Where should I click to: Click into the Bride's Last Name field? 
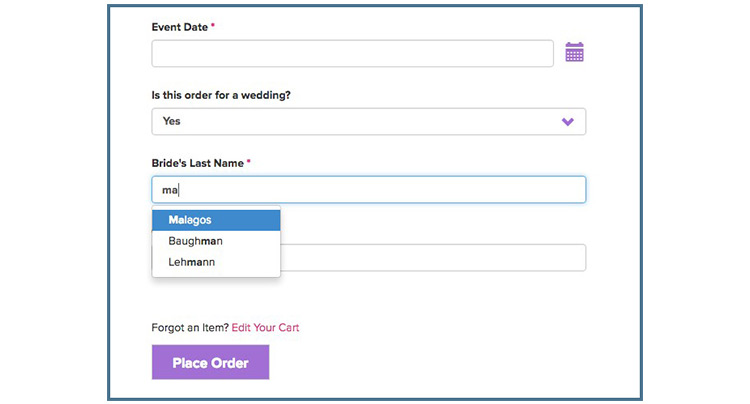pos(369,189)
